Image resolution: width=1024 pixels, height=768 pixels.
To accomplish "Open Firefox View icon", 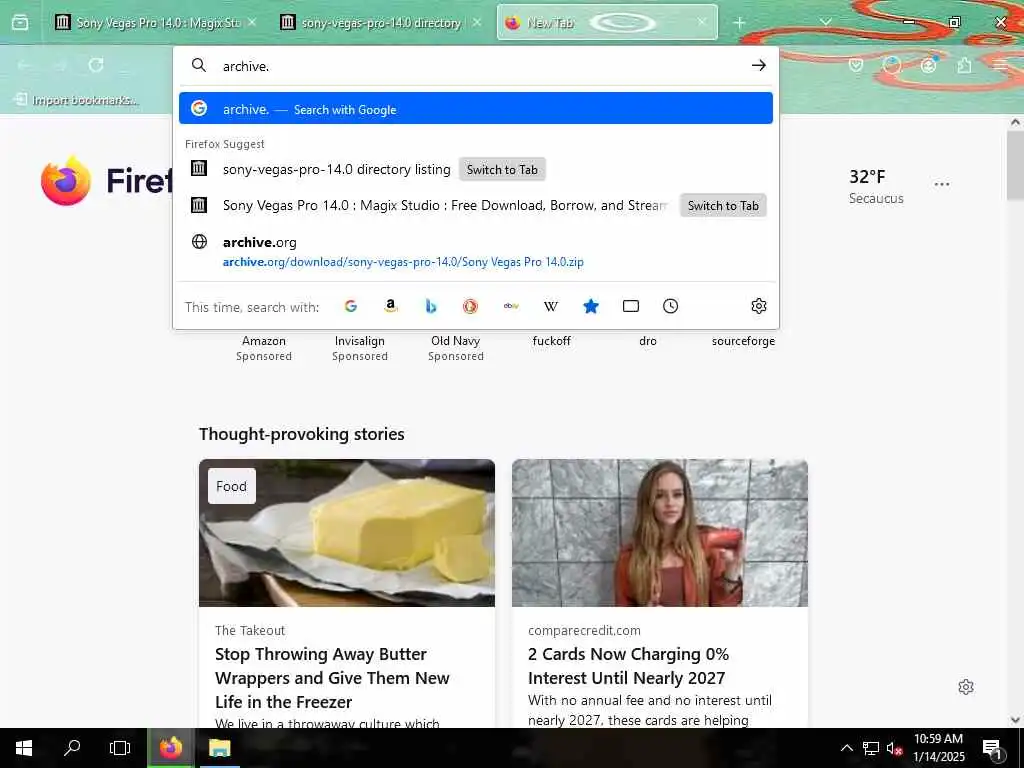I will (20, 23).
